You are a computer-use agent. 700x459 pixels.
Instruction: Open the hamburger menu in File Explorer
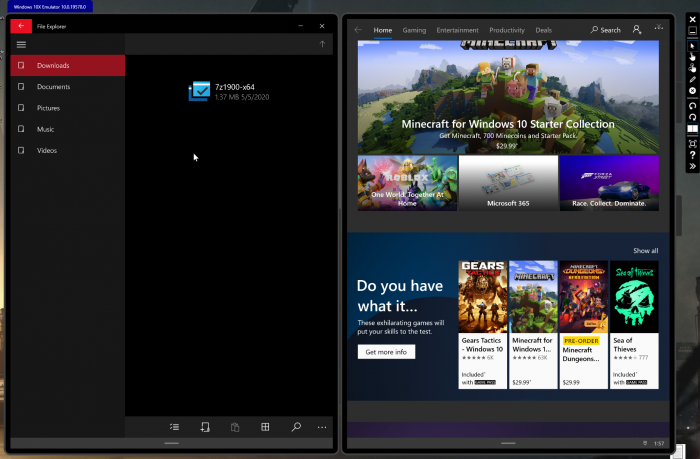pos(21,45)
